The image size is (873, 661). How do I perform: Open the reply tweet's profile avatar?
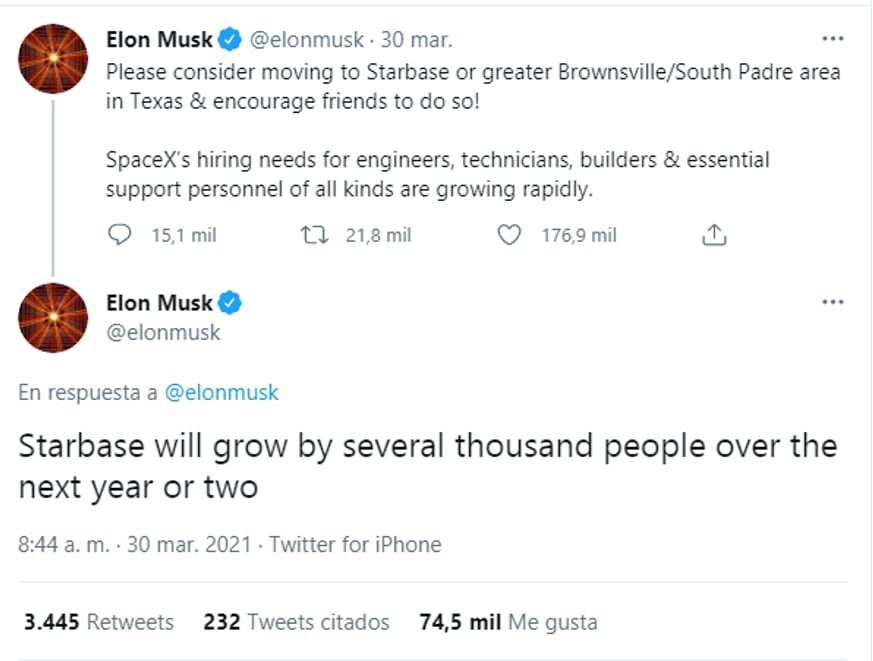click(54, 318)
